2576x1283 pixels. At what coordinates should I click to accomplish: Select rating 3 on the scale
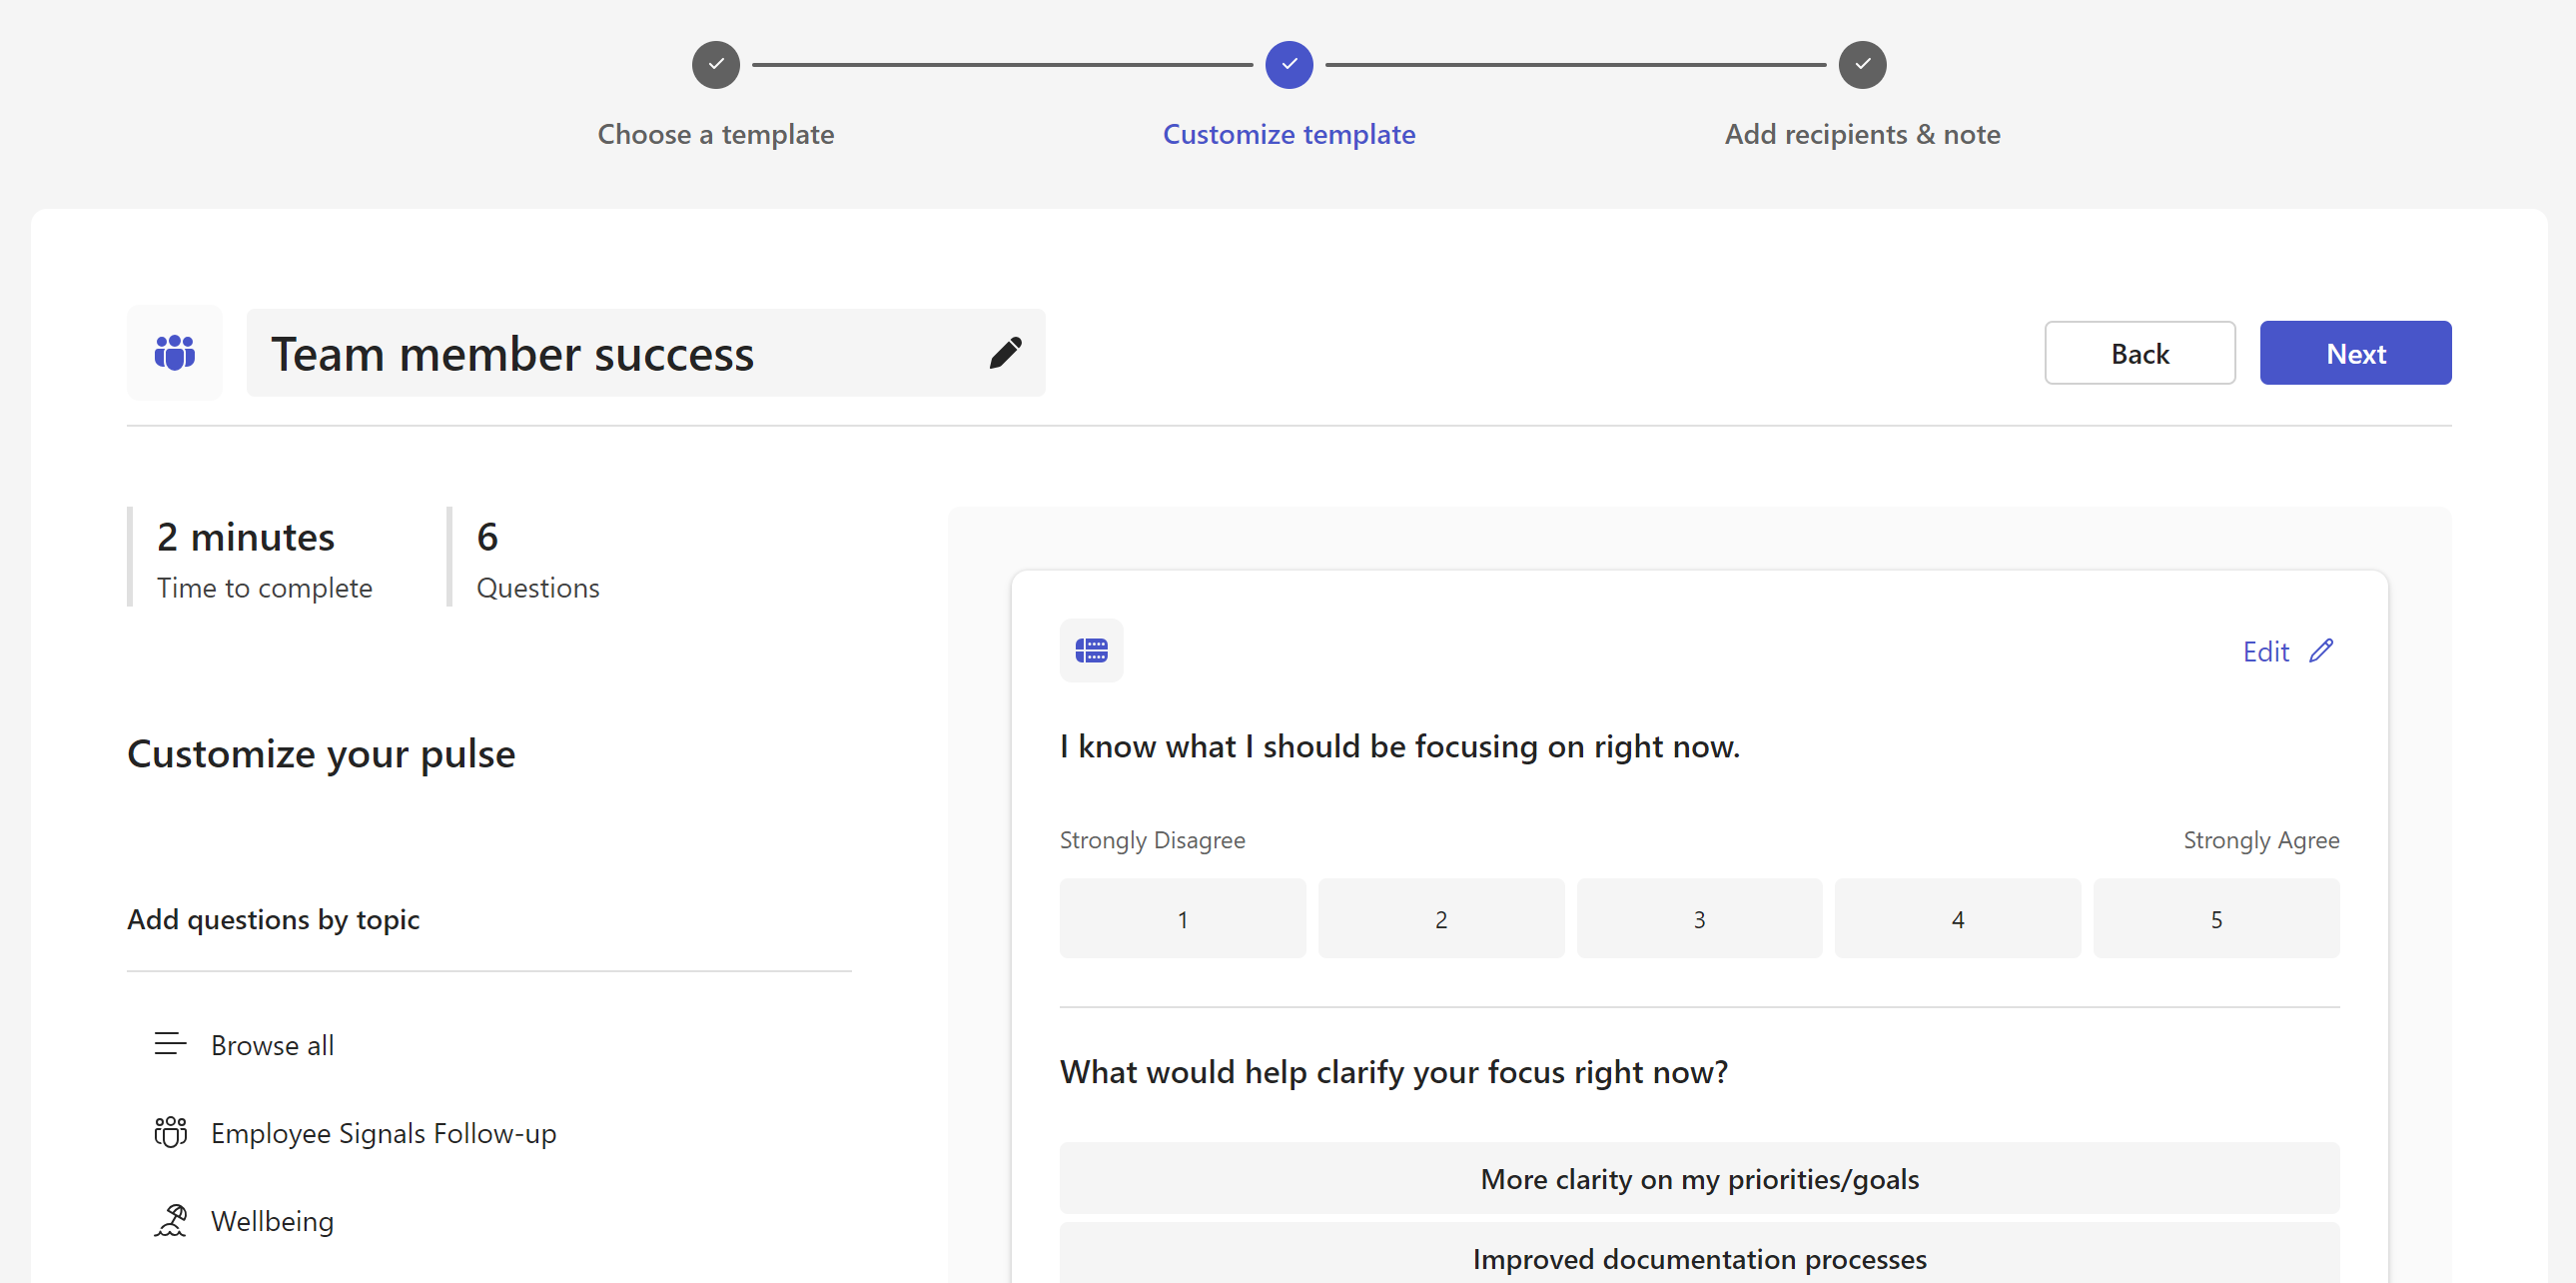point(1698,918)
